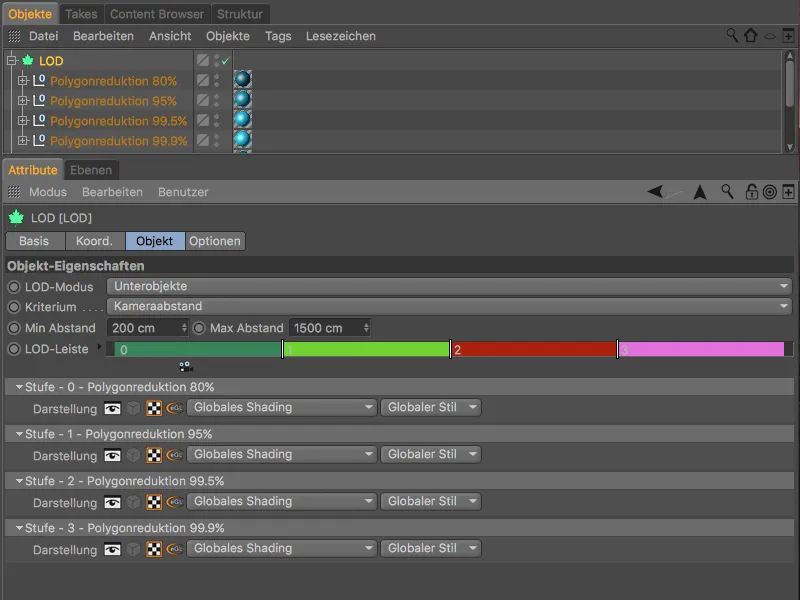Screen dimensions: 800x600
Task: Open the Lesezeichen menu
Action: [x=341, y=36]
